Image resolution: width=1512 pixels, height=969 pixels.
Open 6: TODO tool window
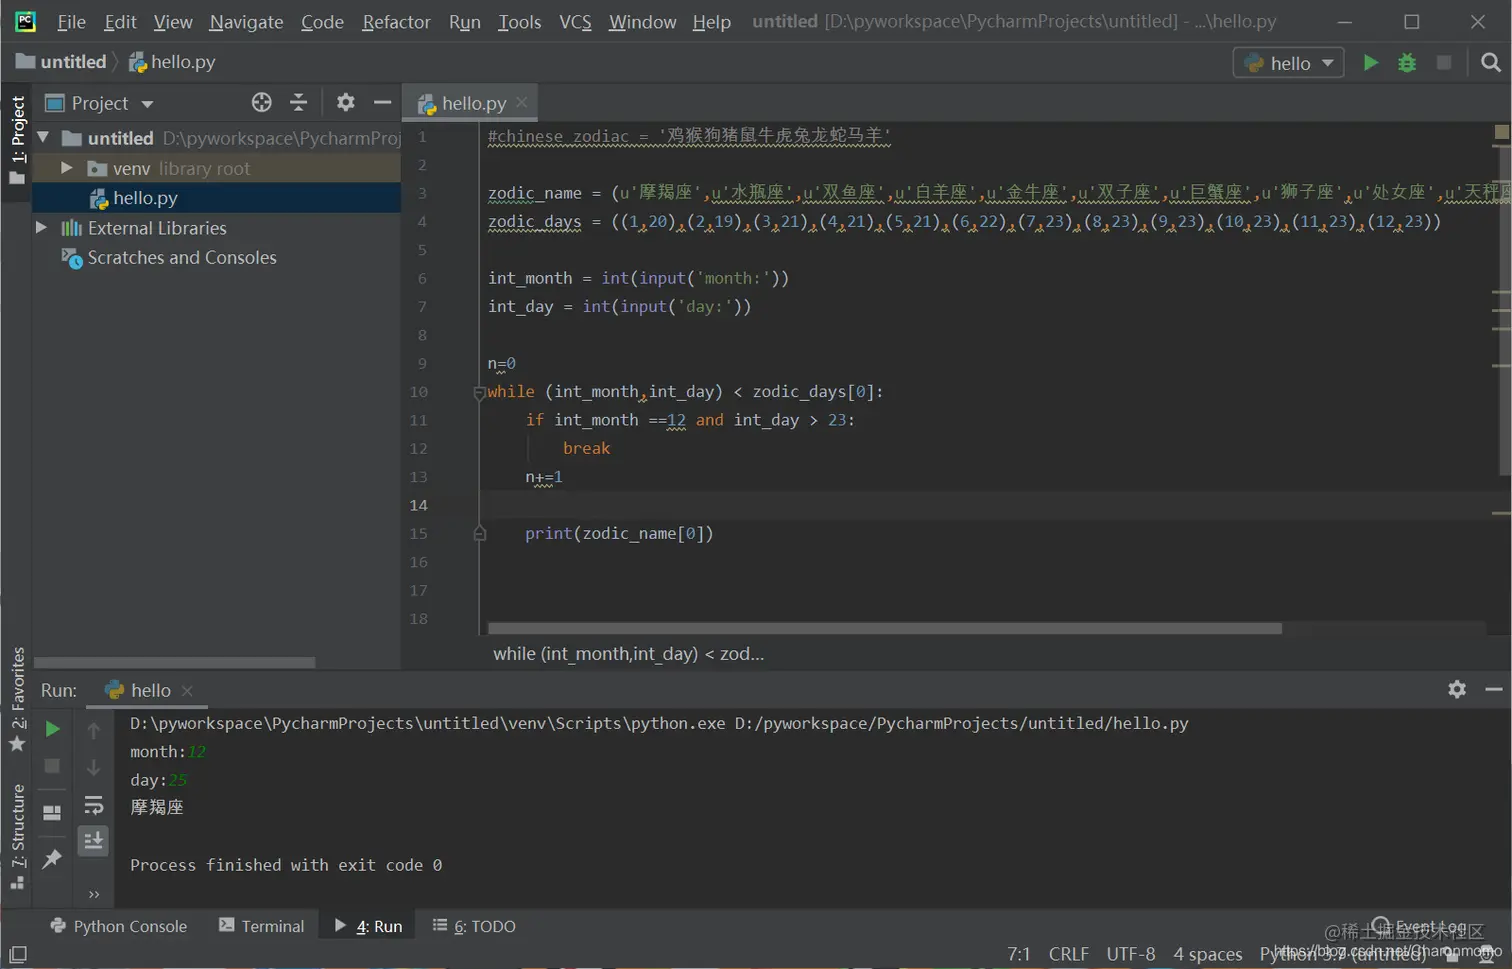click(474, 926)
